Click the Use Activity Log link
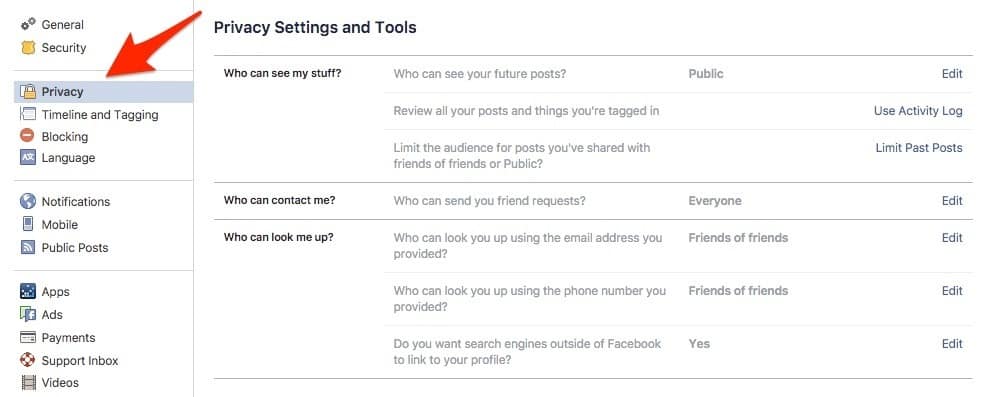 click(918, 111)
